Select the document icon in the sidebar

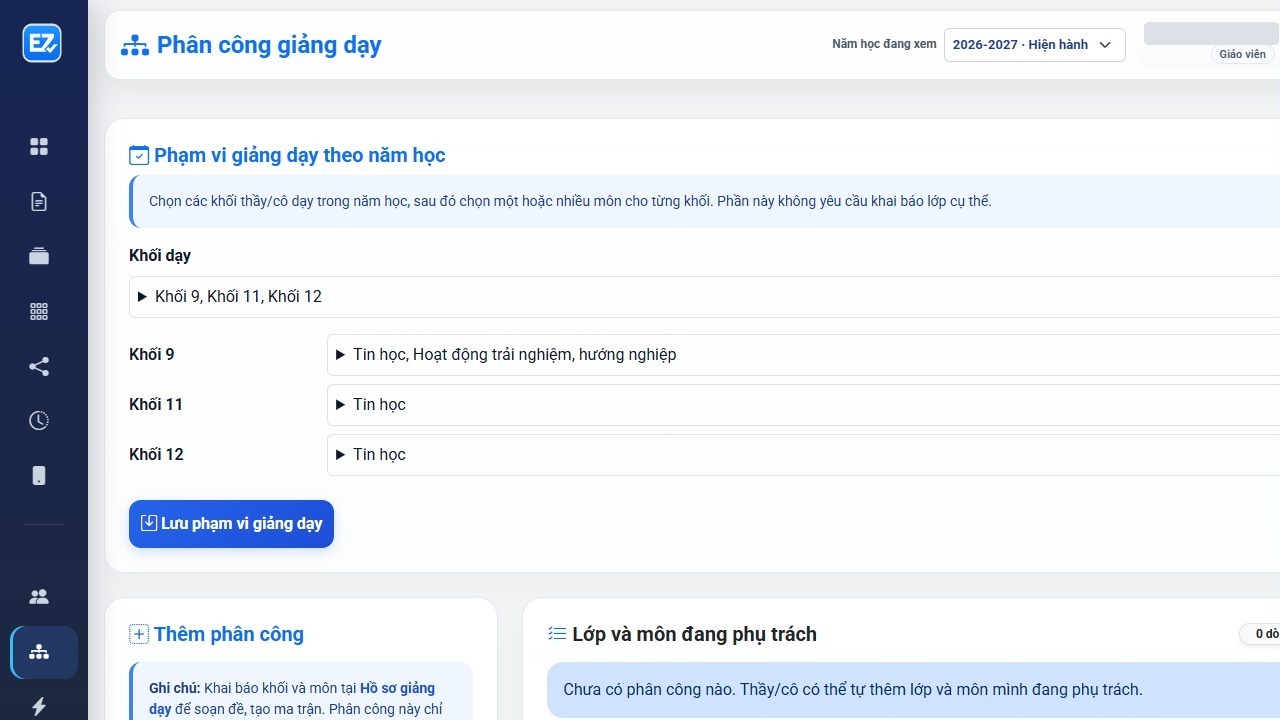click(x=39, y=202)
